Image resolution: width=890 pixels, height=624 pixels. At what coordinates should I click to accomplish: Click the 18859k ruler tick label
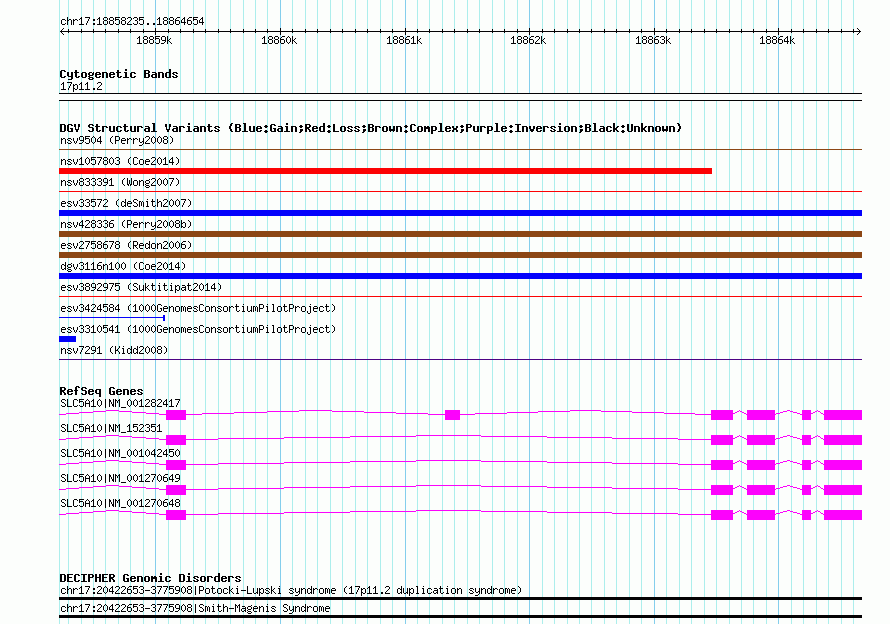154,40
